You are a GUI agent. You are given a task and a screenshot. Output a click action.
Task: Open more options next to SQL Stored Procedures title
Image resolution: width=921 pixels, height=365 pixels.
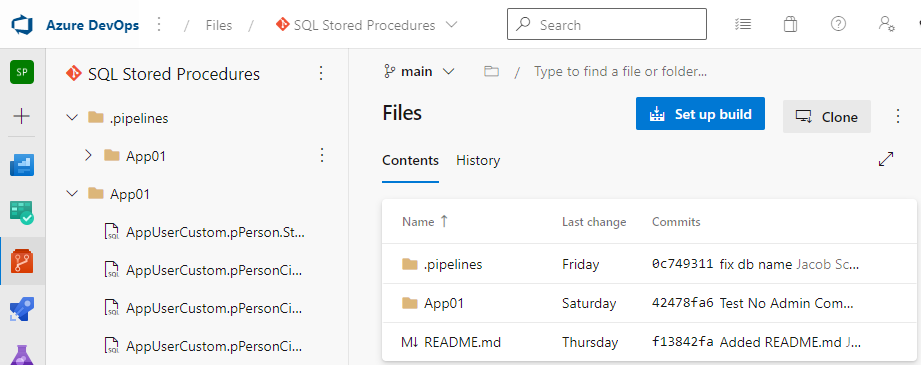click(321, 73)
